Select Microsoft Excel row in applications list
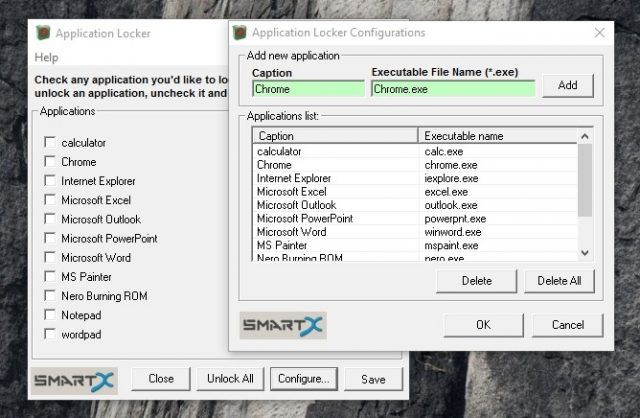 coord(415,192)
